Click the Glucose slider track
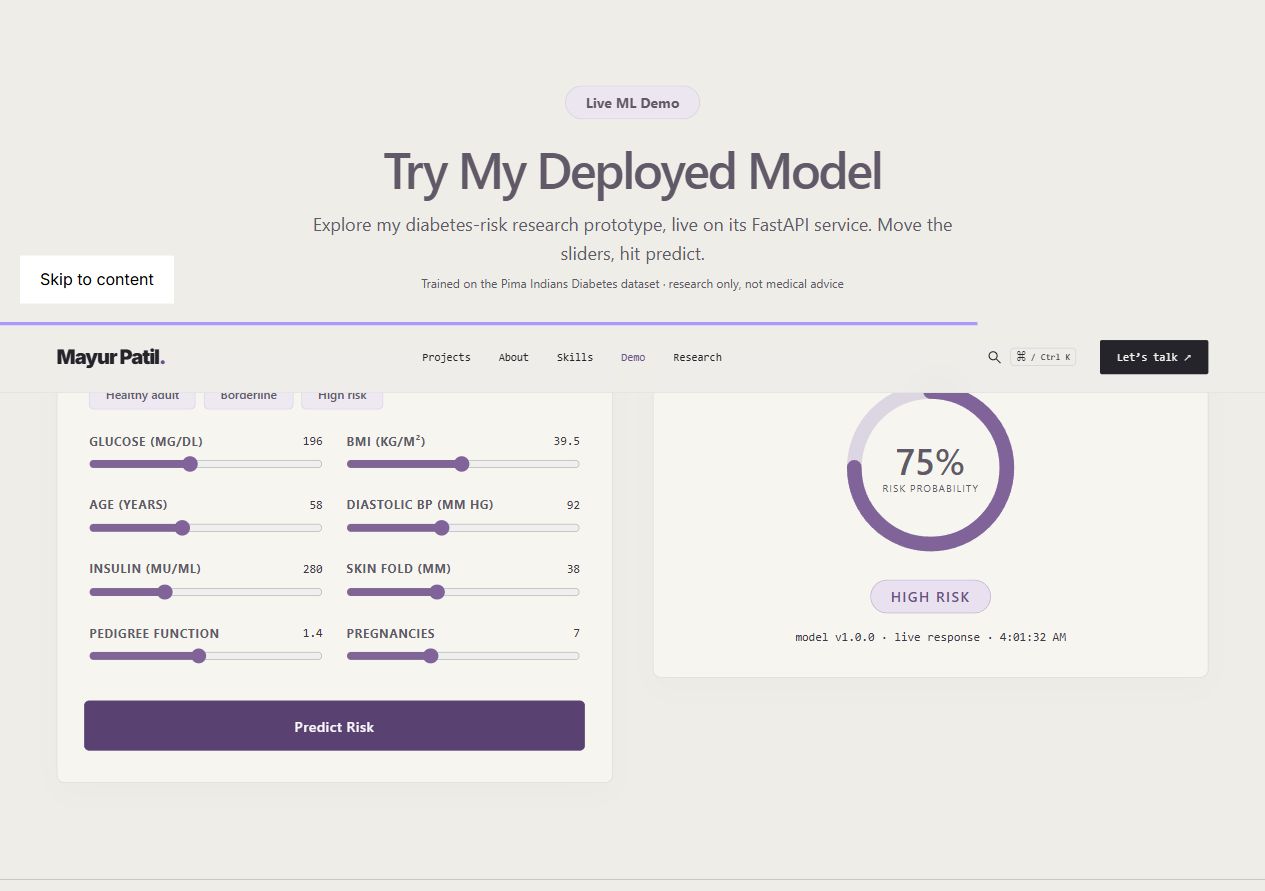Viewport: 1265px width, 891px height. [x=206, y=464]
